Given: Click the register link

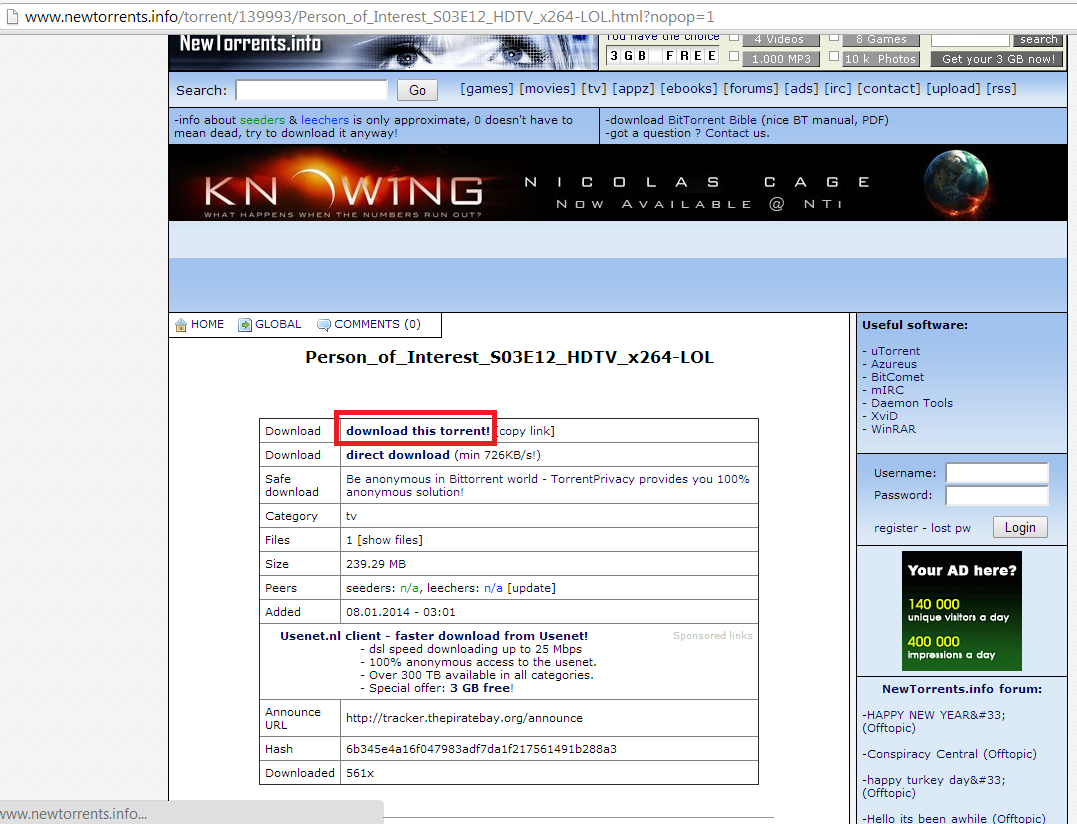Looking at the screenshot, I should point(896,528).
